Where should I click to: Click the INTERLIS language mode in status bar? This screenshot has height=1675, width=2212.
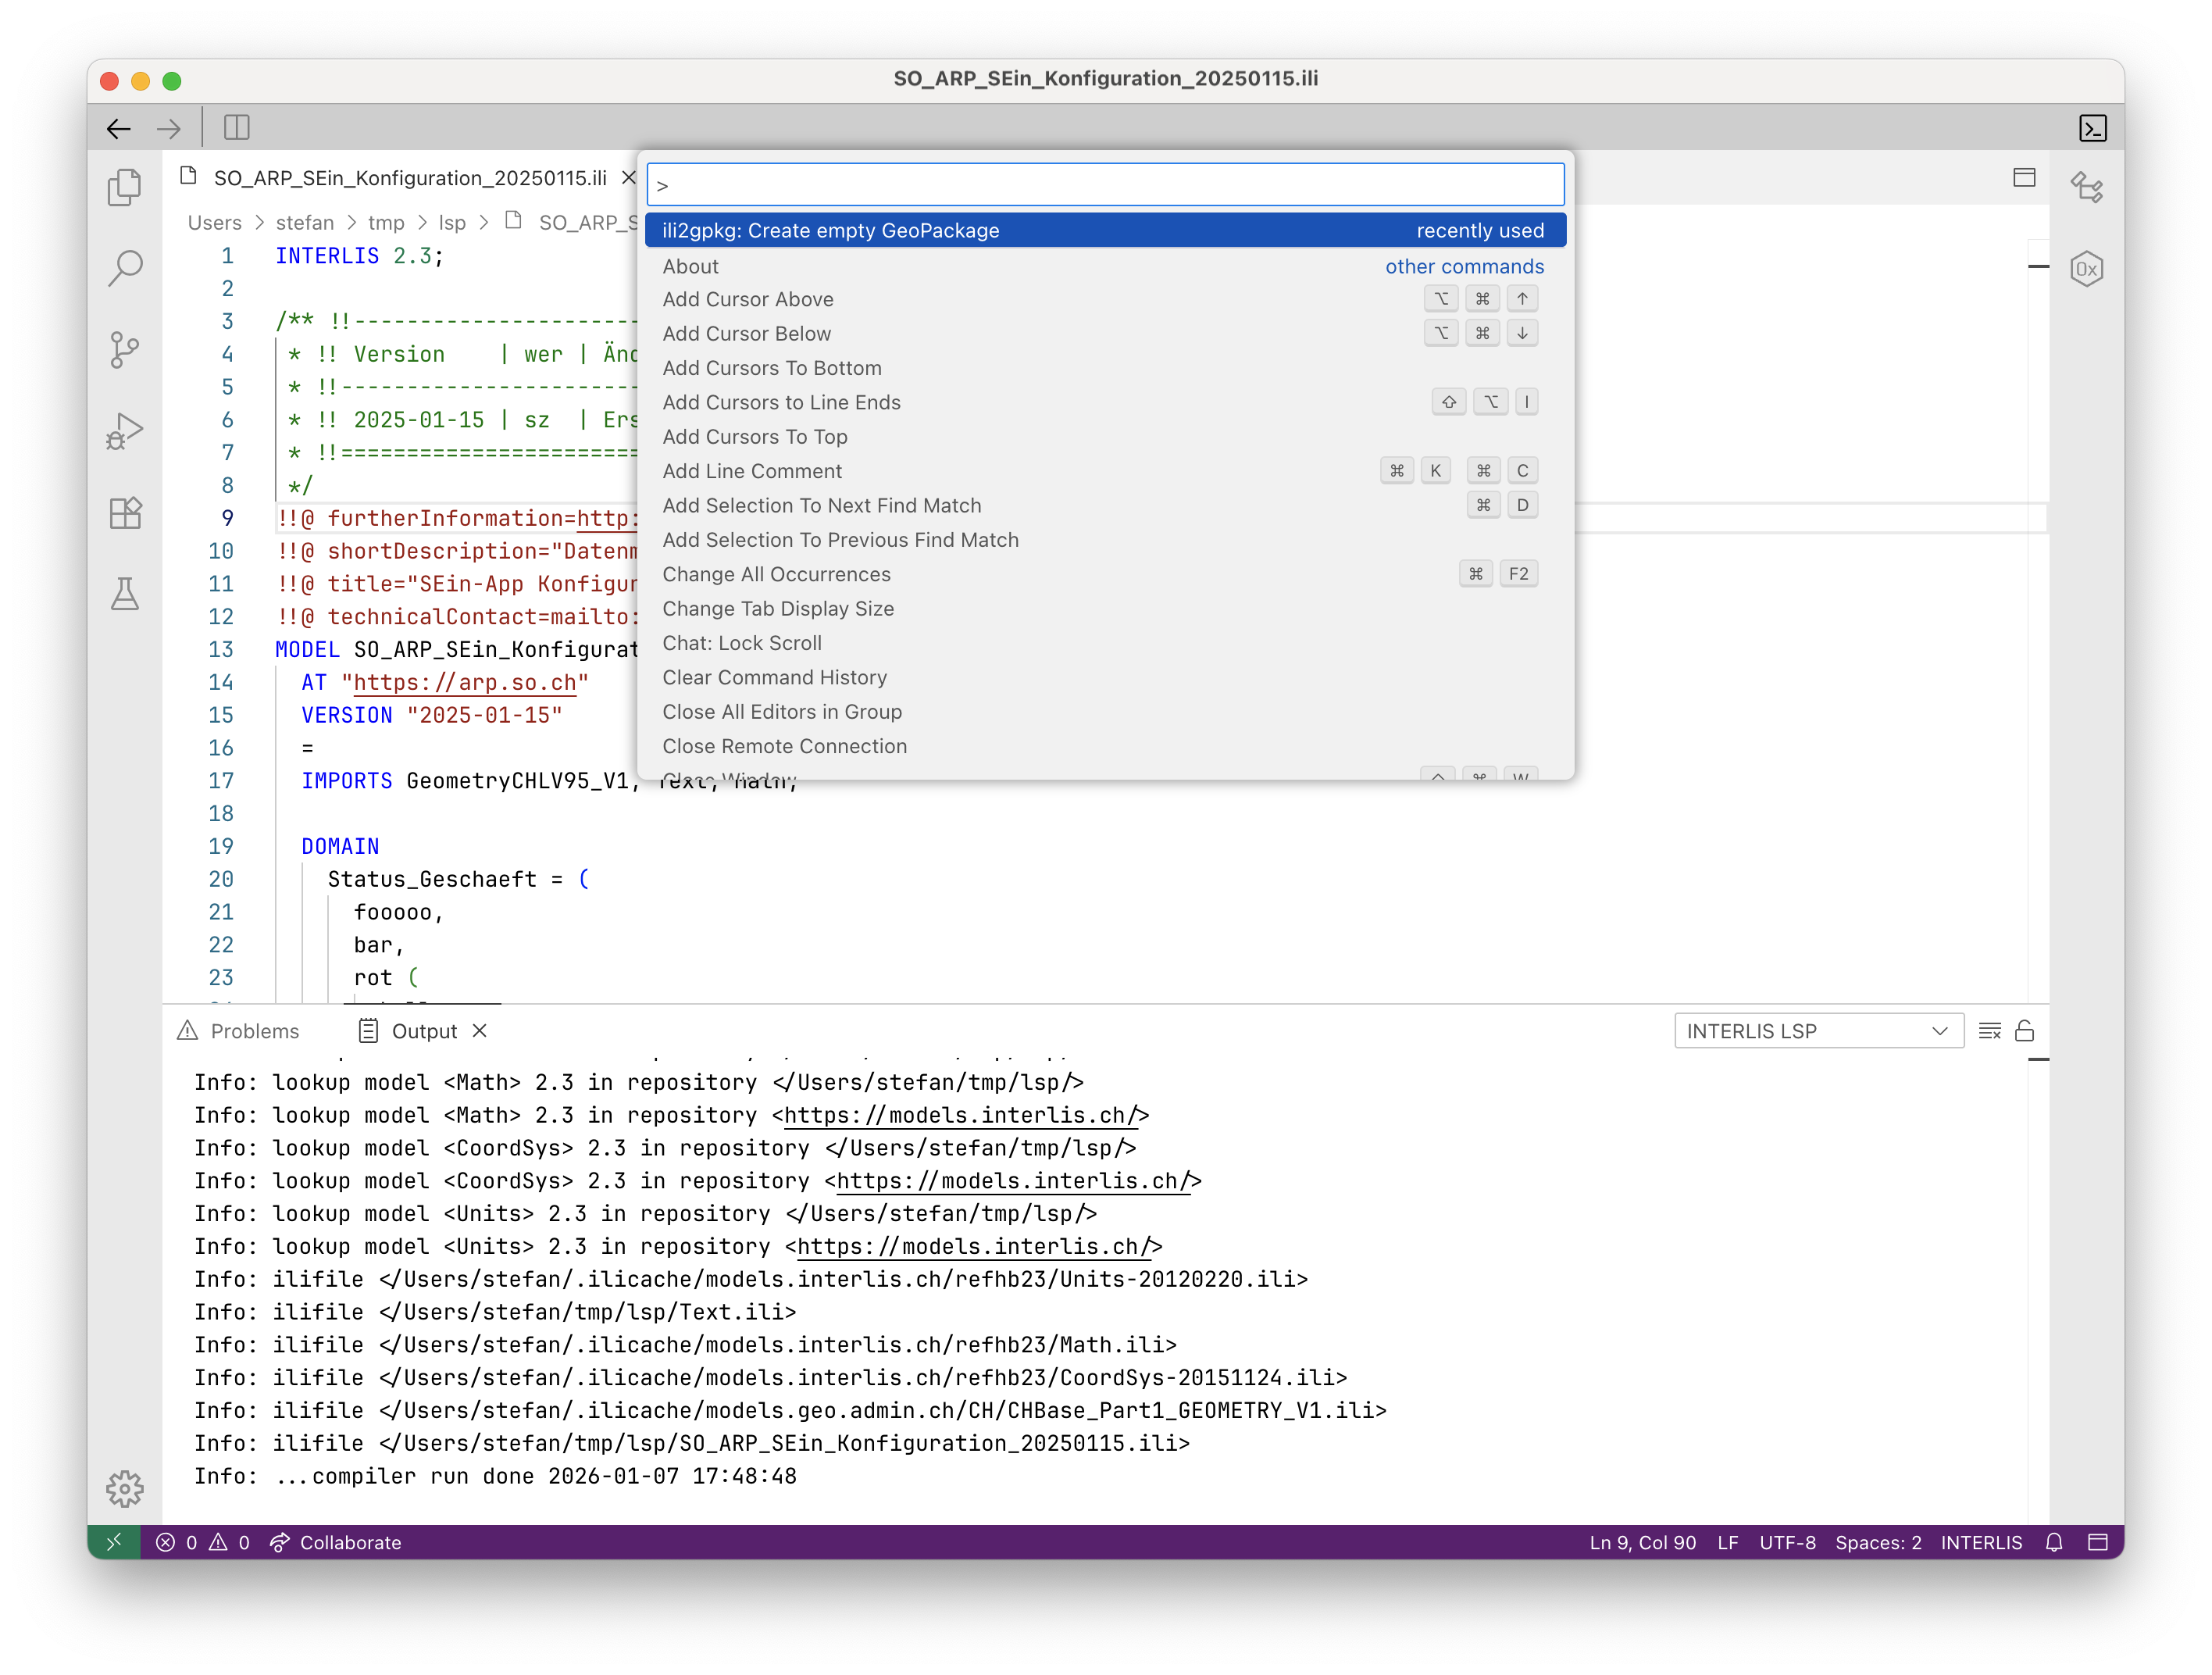coord(1980,1542)
